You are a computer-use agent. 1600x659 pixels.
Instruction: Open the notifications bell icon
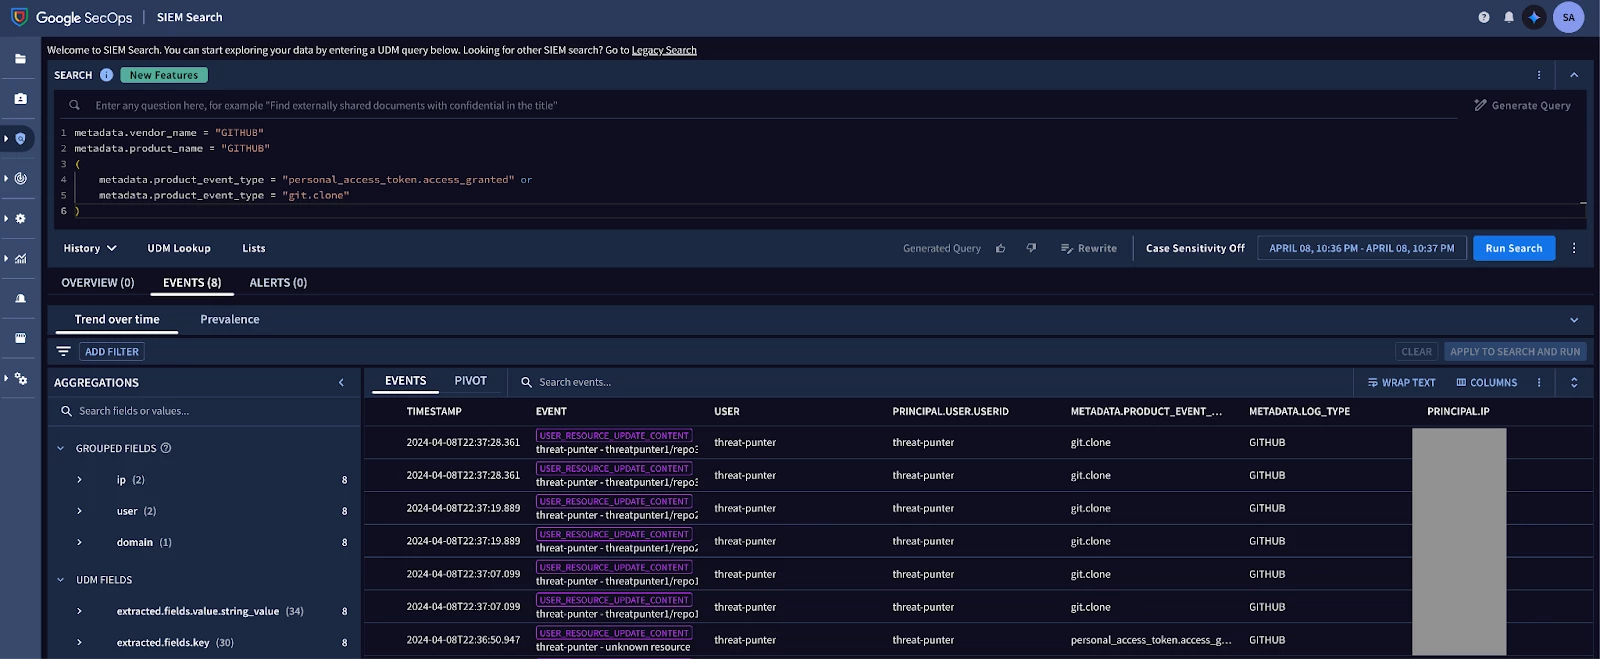[x=1509, y=17]
